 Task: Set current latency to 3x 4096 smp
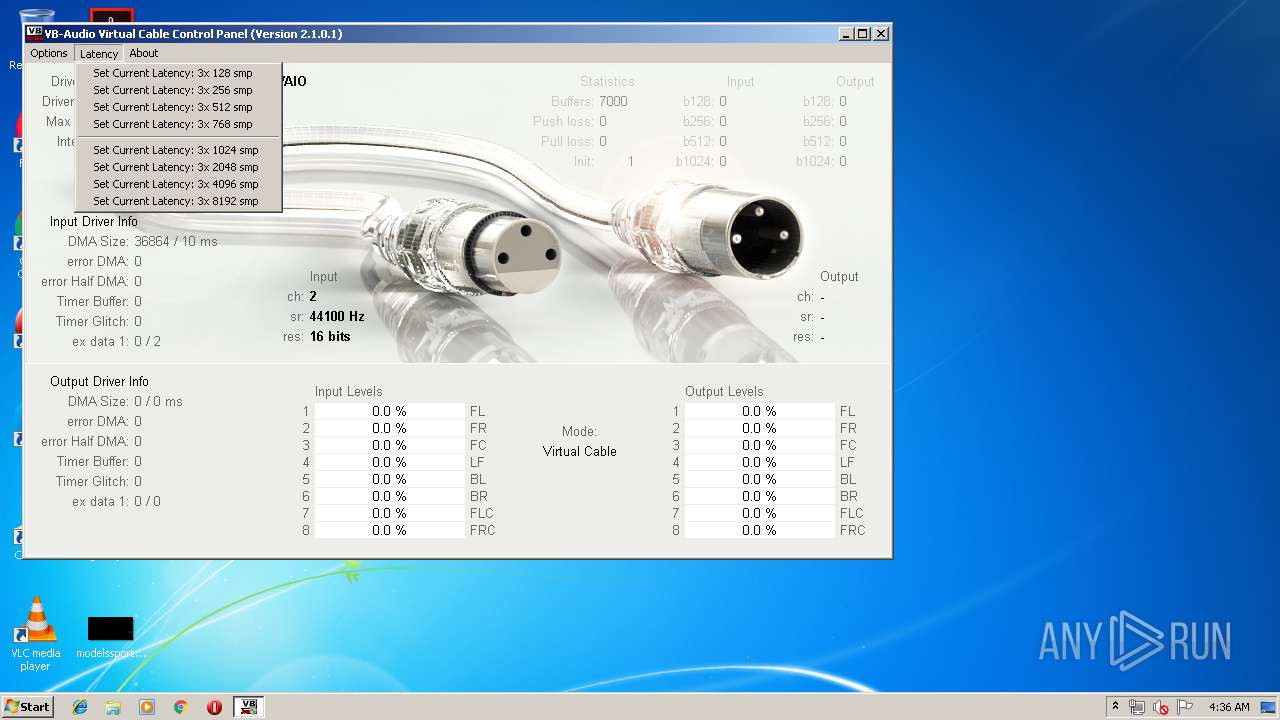point(178,184)
